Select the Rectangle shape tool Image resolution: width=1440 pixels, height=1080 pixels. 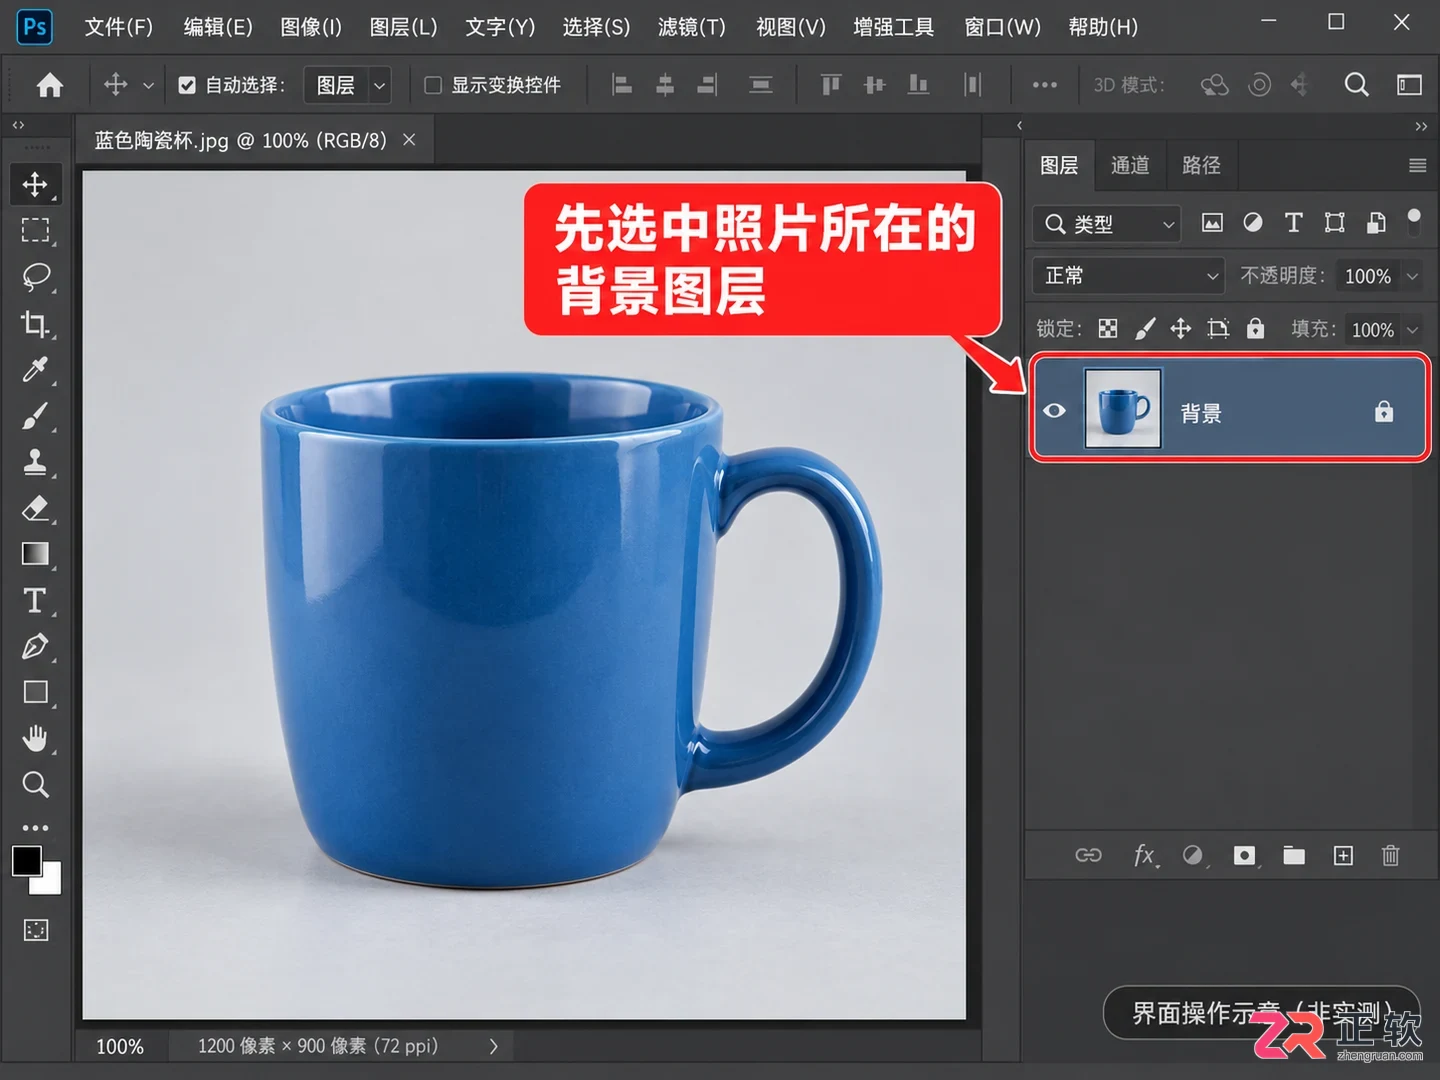click(35, 692)
